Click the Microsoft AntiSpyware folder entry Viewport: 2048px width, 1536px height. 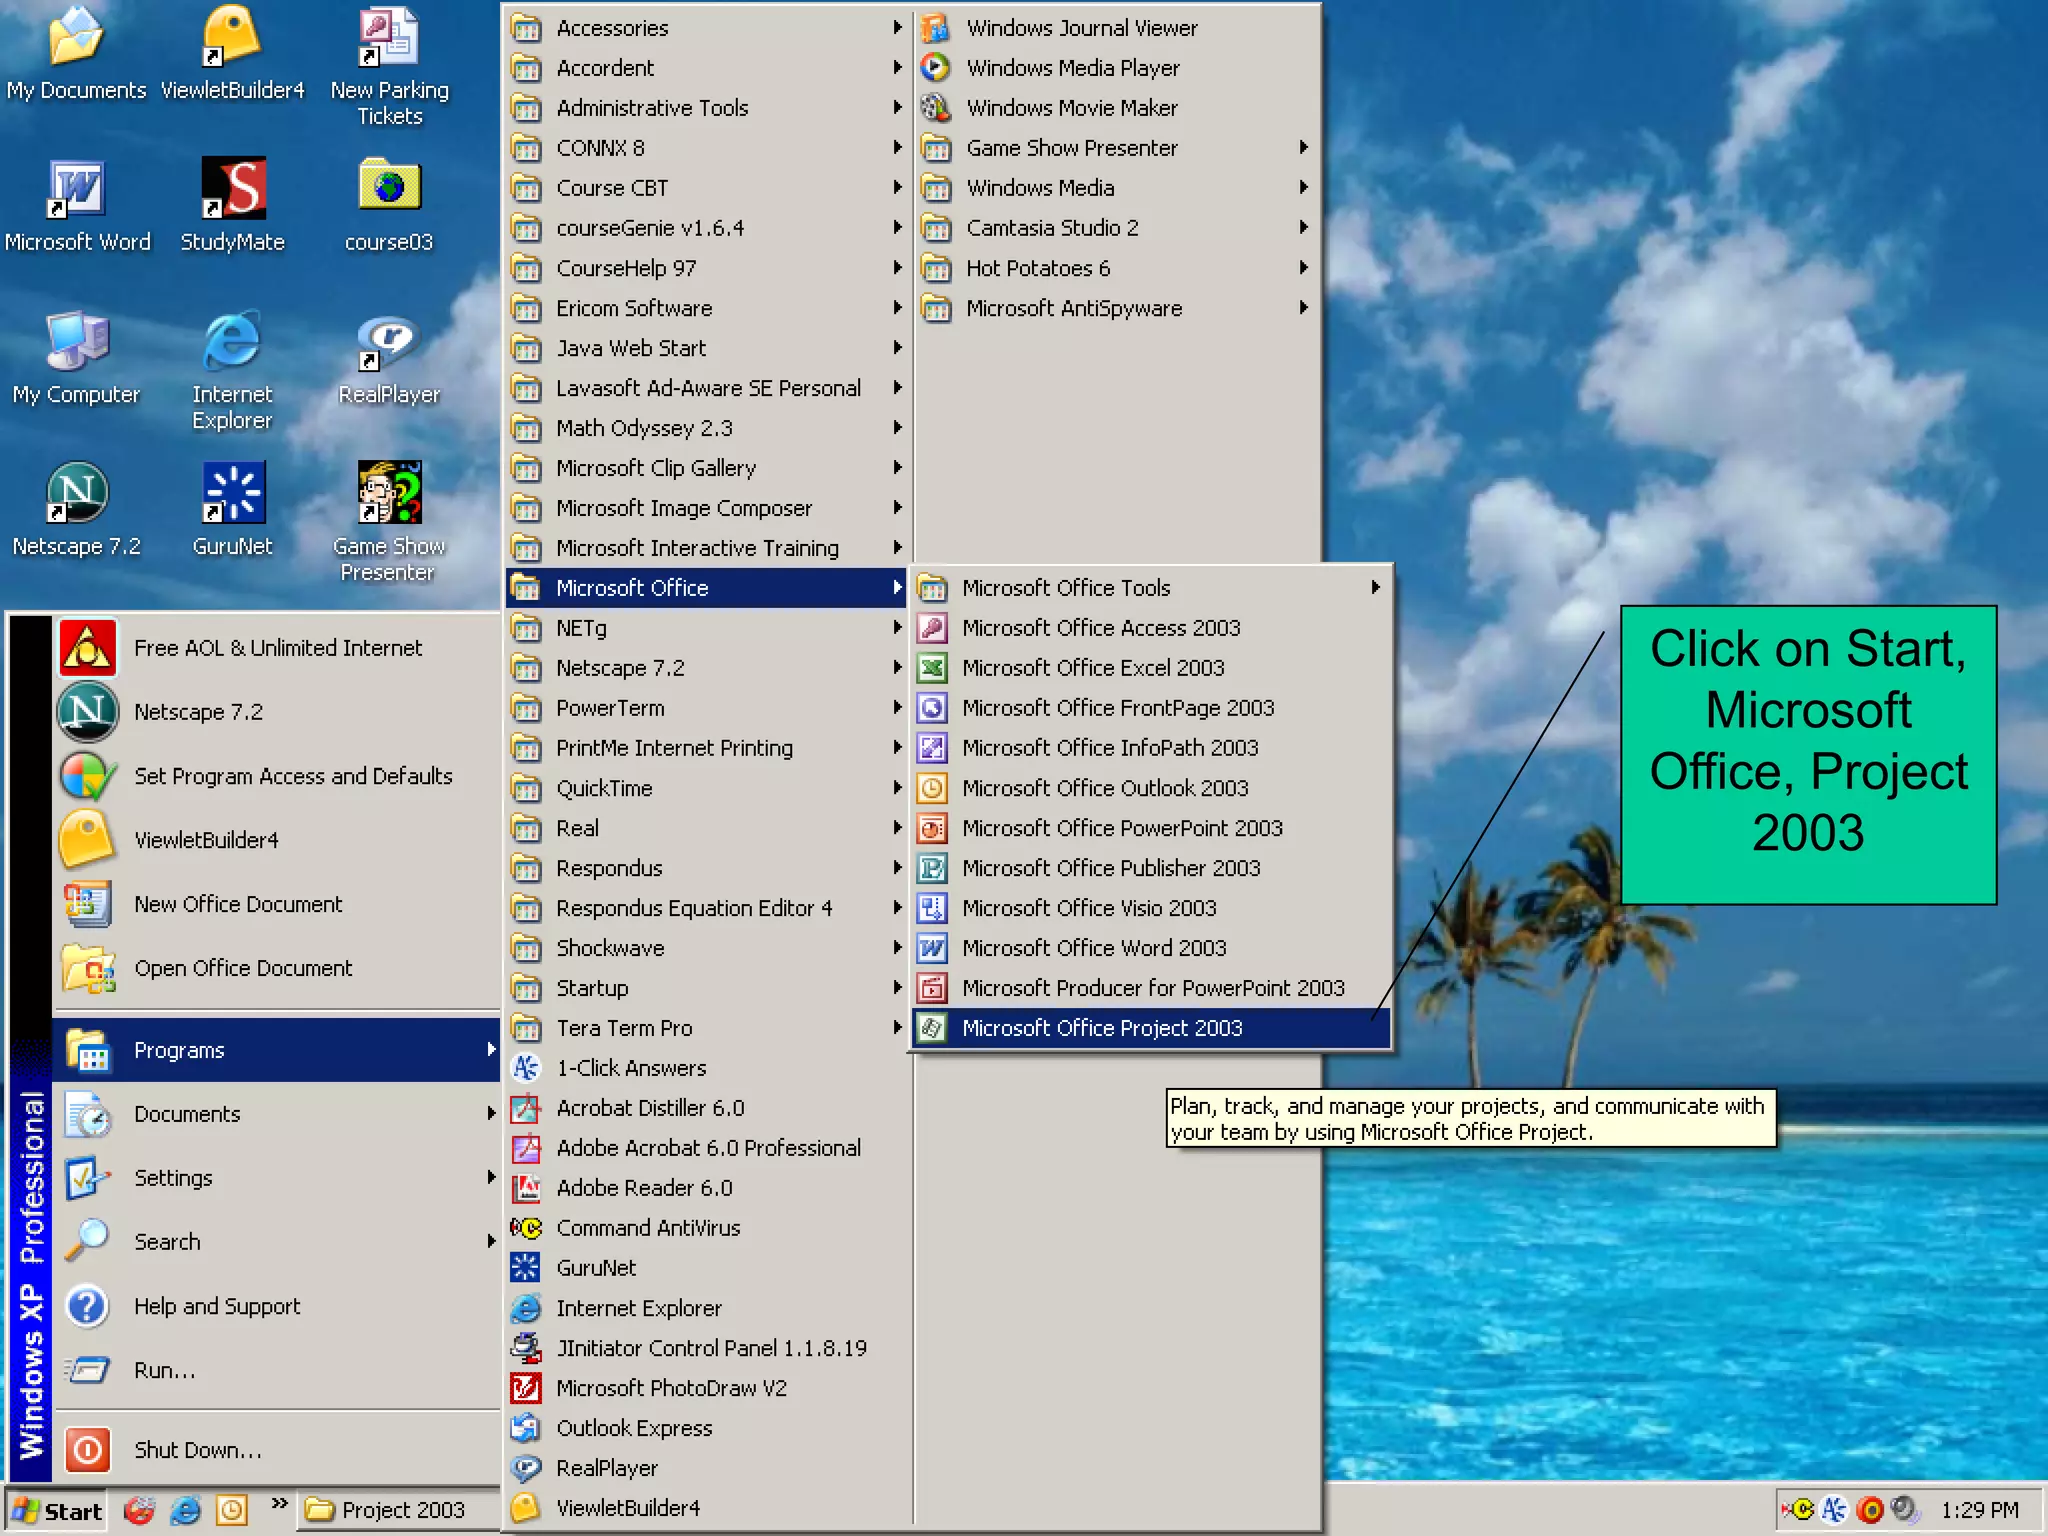point(1115,308)
